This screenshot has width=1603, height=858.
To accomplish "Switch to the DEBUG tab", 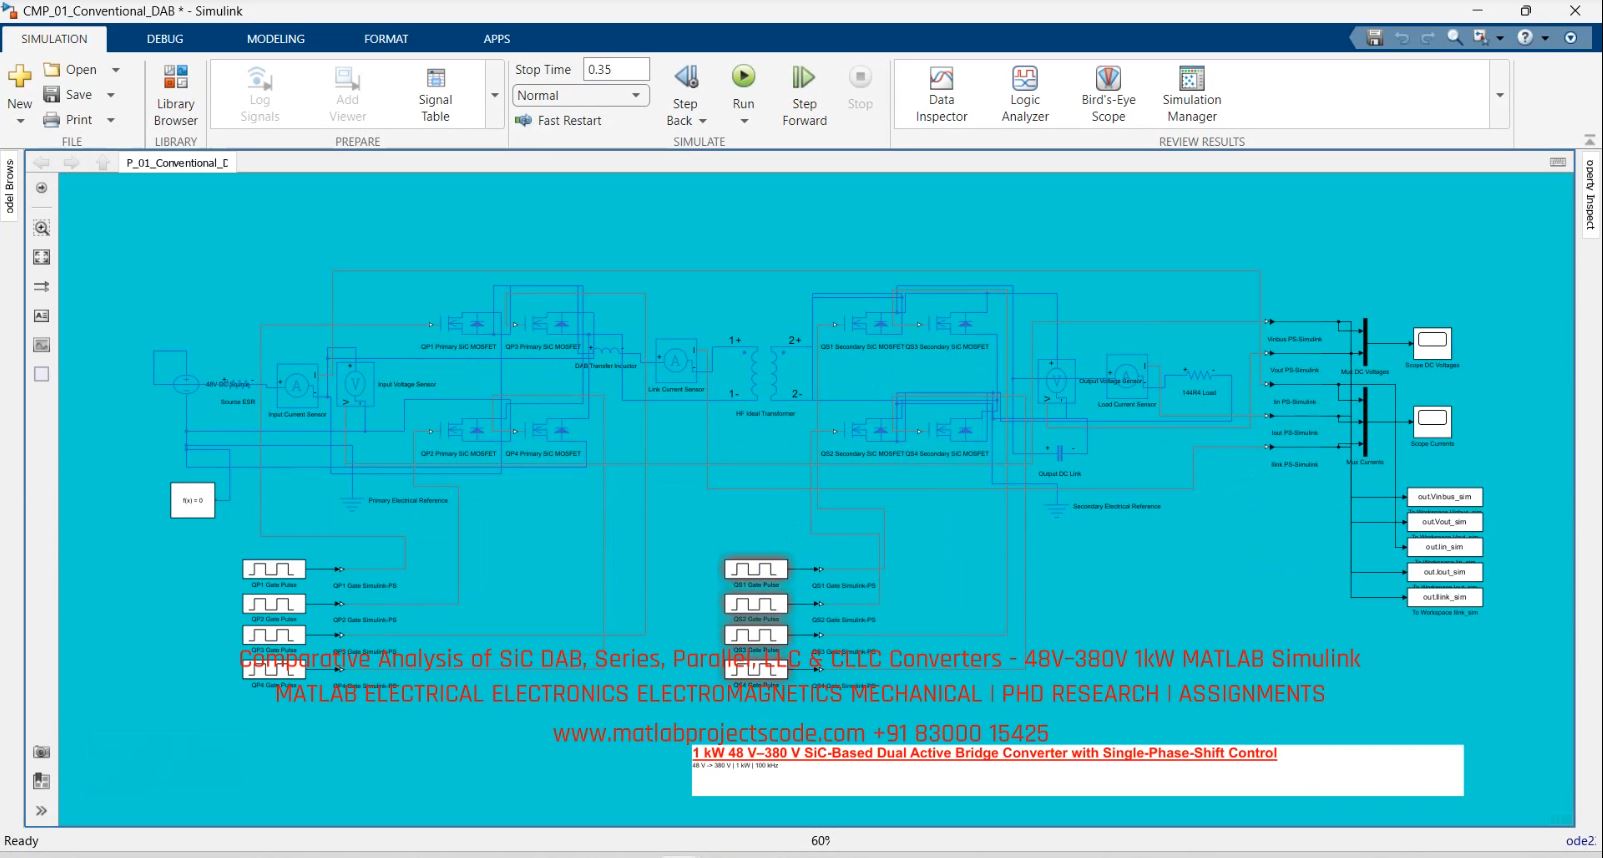I will (x=165, y=39).
